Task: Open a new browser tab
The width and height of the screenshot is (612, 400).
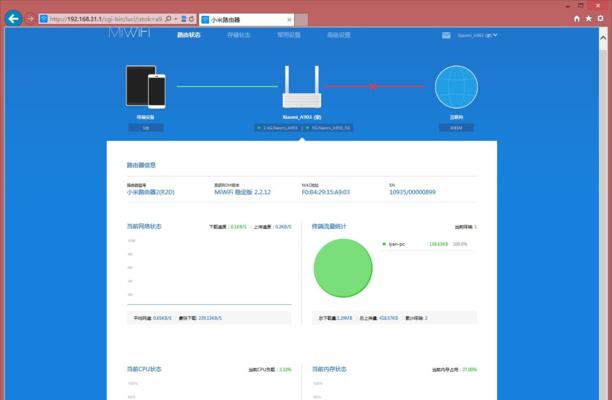Action: [x=301, y=20]
